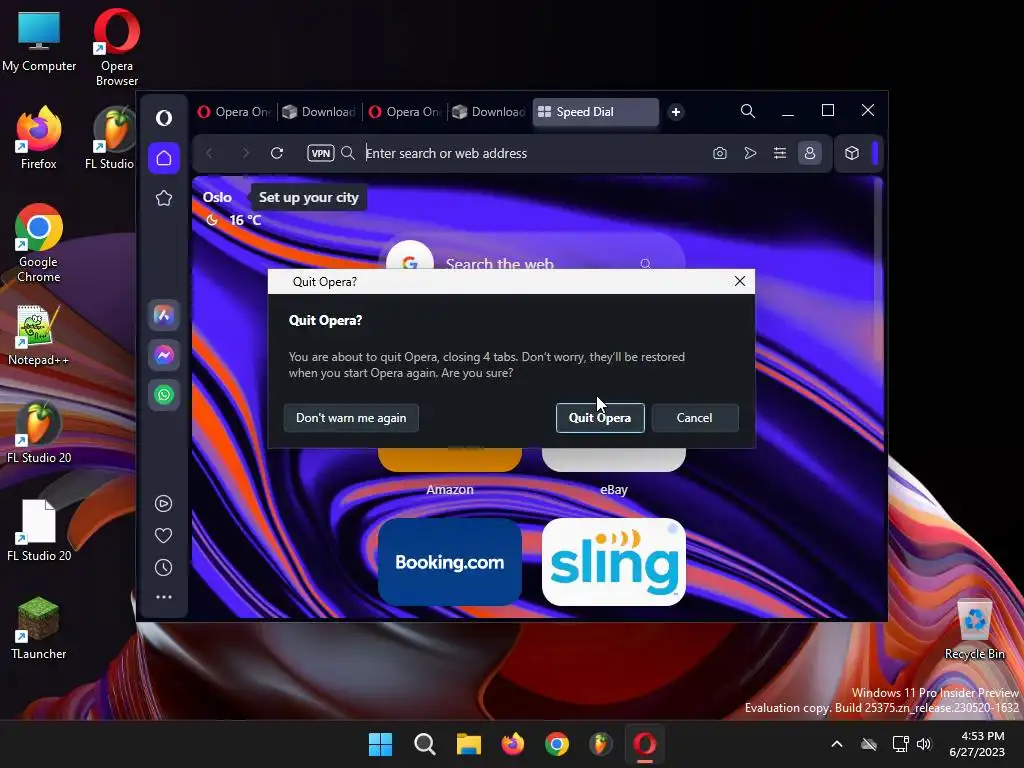Select the Opera Browser desktop shortcut
Image resolution: width=1024 pixels, height=768 pixels.
point(117,48)
